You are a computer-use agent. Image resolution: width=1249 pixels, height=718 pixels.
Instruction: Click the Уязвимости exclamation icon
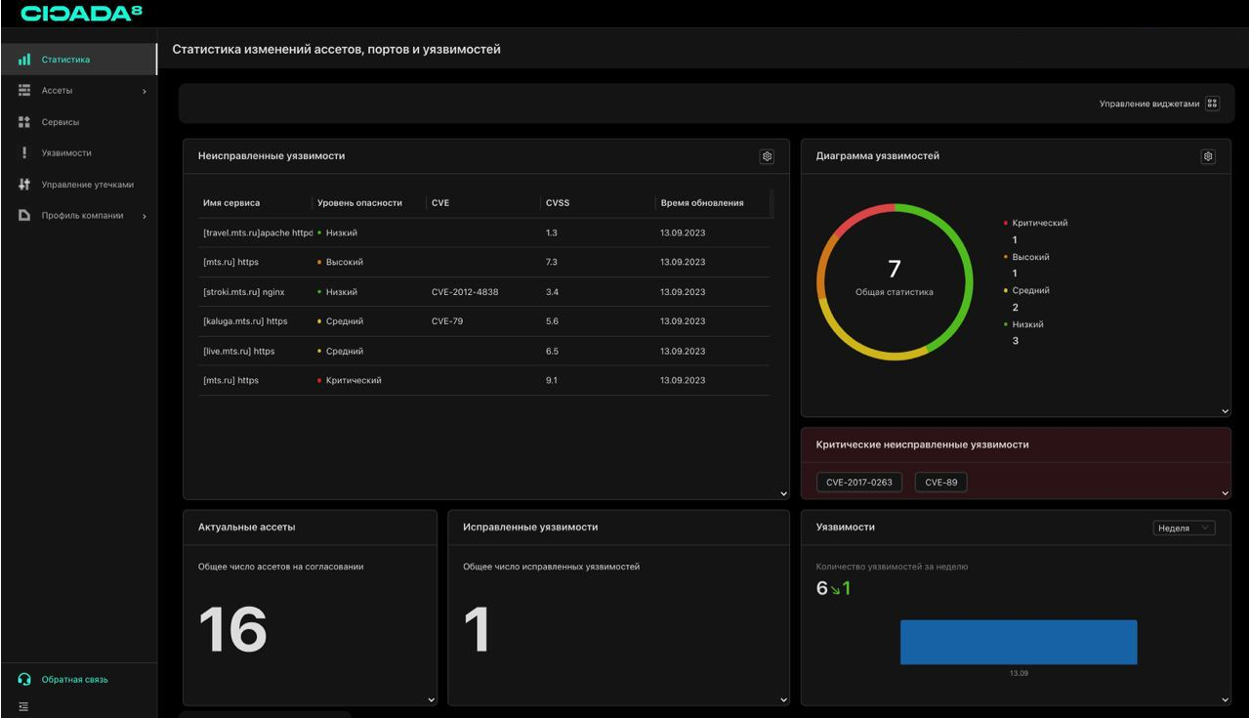click(x=24, y=153)
